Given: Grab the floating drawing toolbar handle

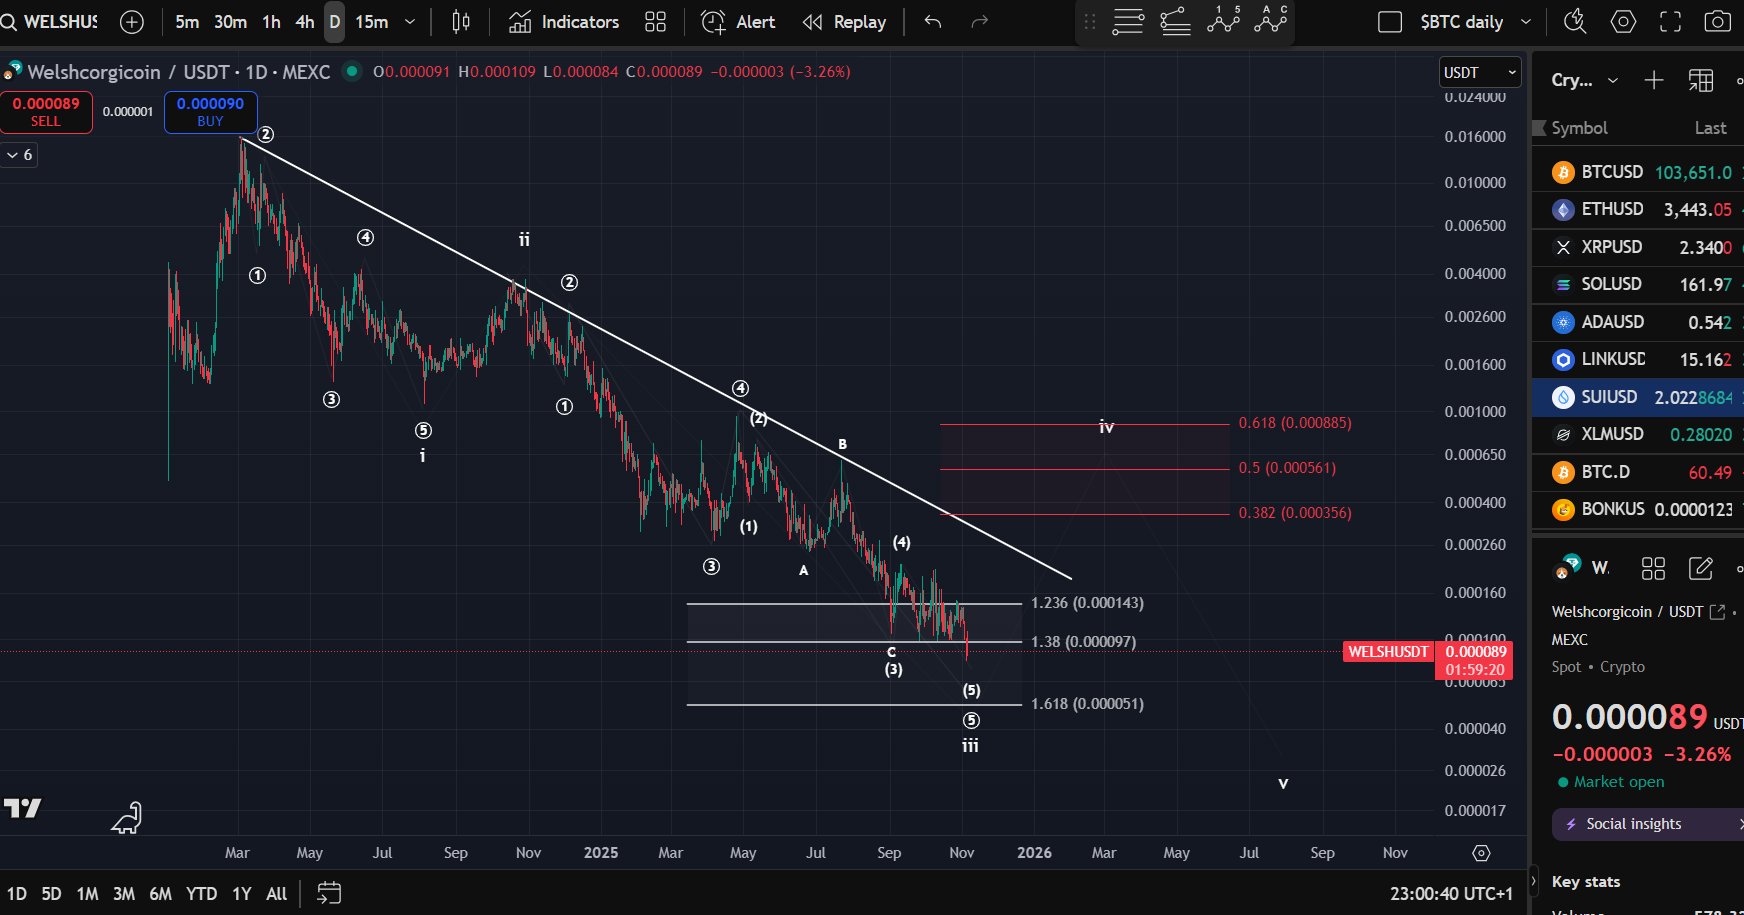Looking at the screenshot, I should [1090, 21].
